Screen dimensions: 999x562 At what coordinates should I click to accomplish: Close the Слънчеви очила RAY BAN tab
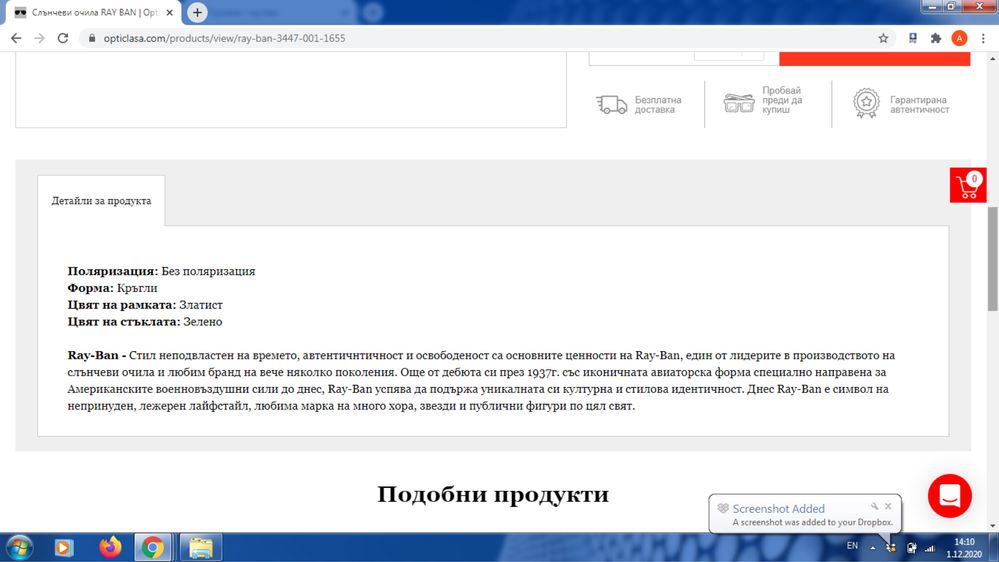tap(169, 12)
